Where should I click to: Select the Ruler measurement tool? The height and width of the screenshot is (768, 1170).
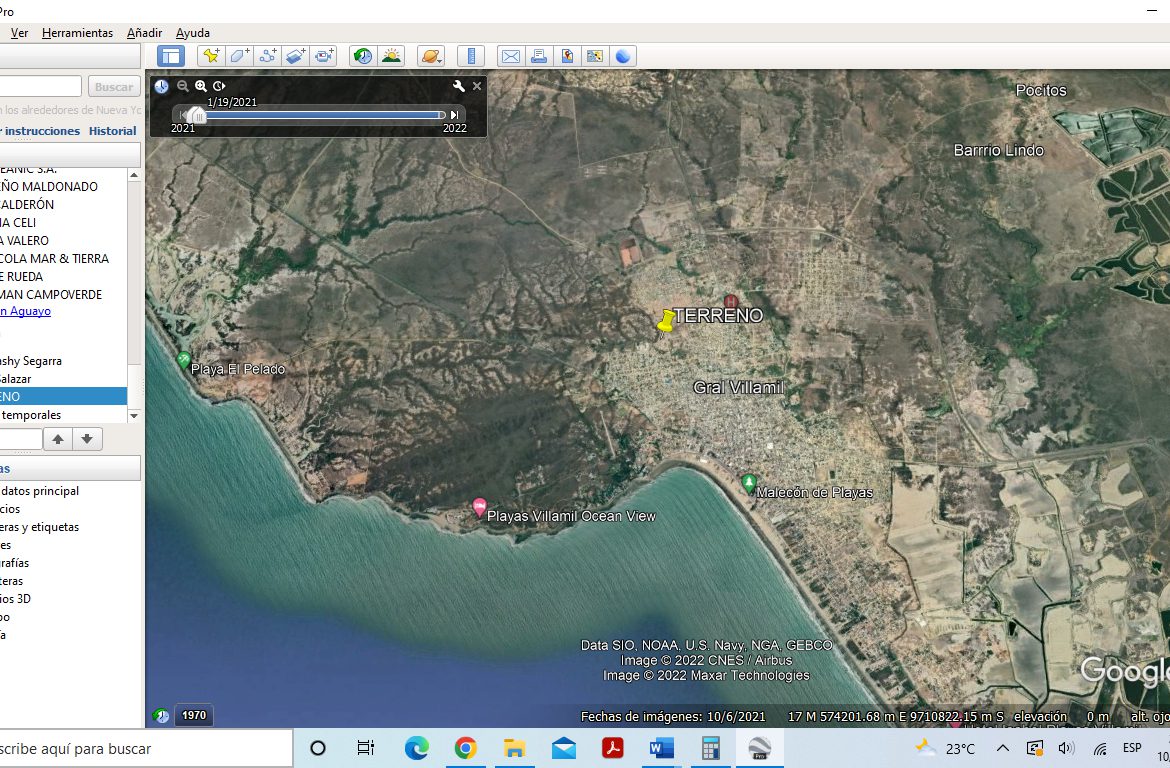point(471,56)
